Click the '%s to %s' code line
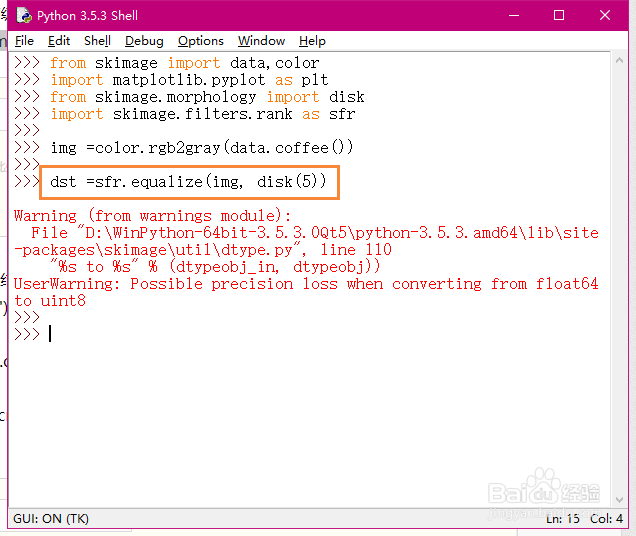This screenshot has height=536, width=636. click(215, 267)
